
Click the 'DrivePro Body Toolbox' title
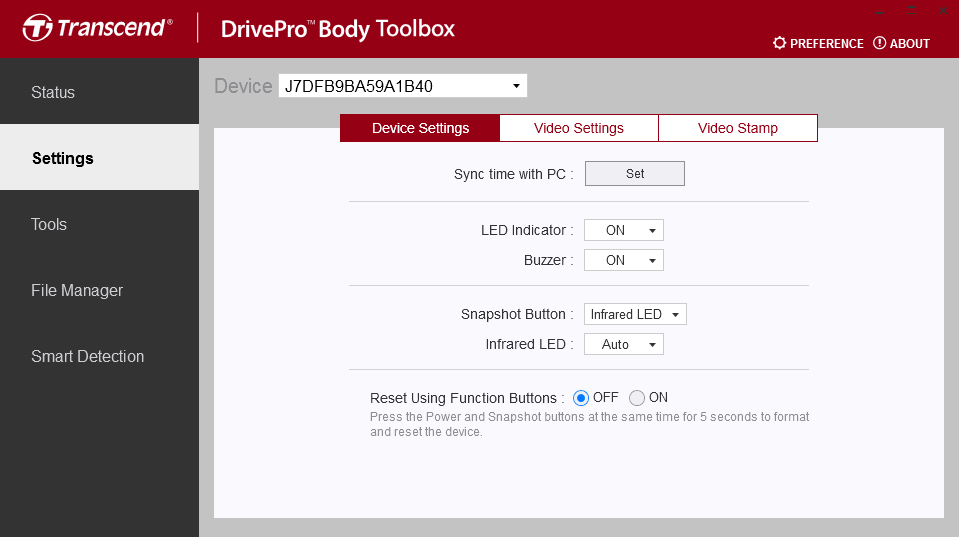[338, 29]
